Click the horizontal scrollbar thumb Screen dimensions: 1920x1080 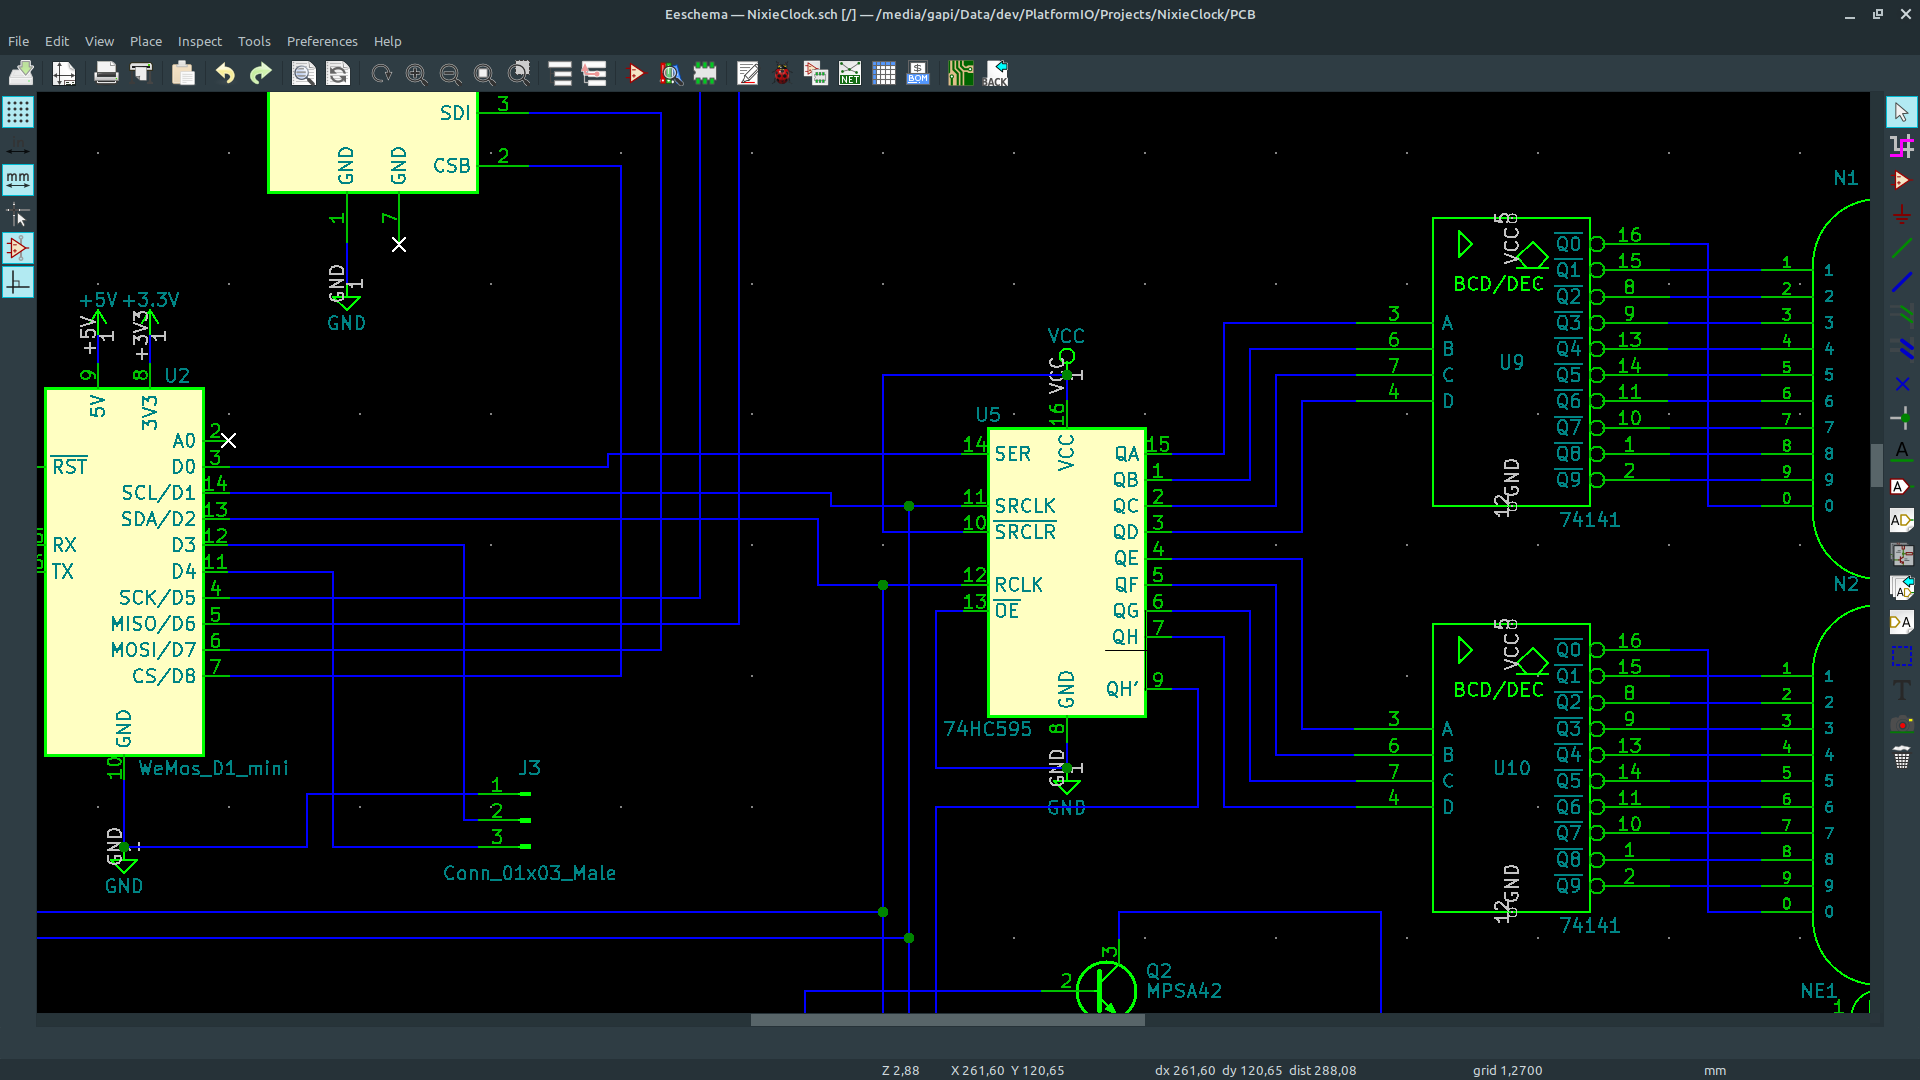point(947,1020)
